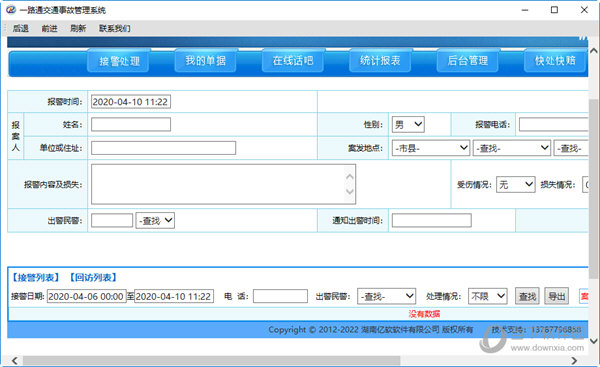Click the 姓名 input field
The image size is (600, 367).
[131, 124]
